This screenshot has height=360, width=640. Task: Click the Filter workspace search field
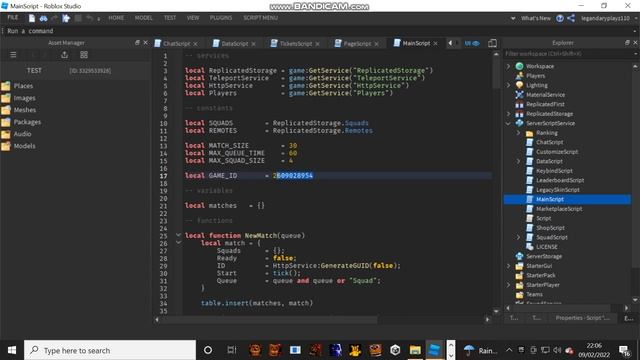coord(567,53)
